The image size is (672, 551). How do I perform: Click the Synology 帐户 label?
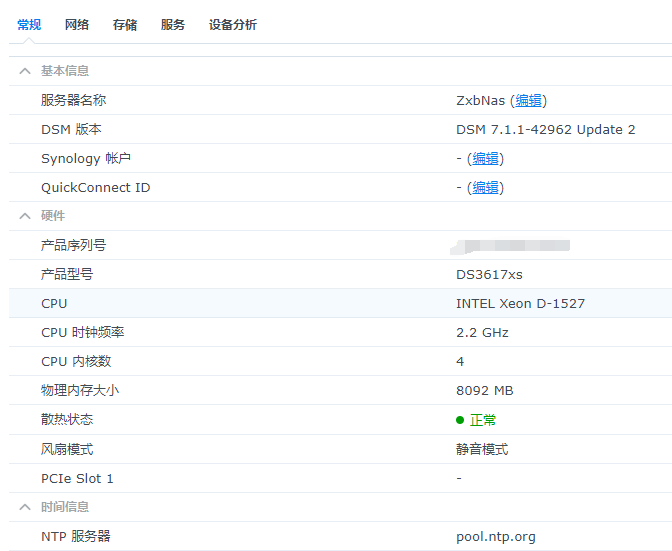pyautogui.click(x=86, y=159)
